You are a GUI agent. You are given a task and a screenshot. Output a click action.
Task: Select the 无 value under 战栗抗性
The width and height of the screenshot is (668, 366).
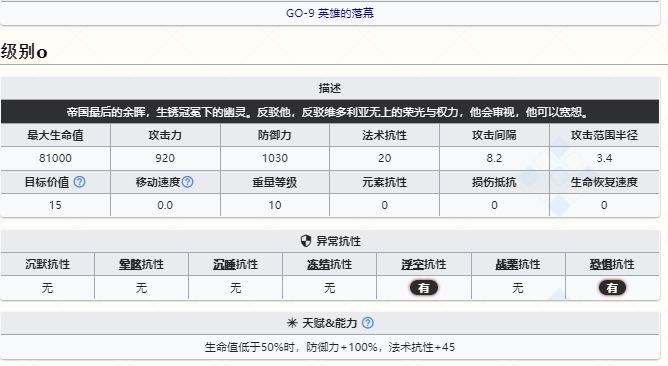(518, 288)
